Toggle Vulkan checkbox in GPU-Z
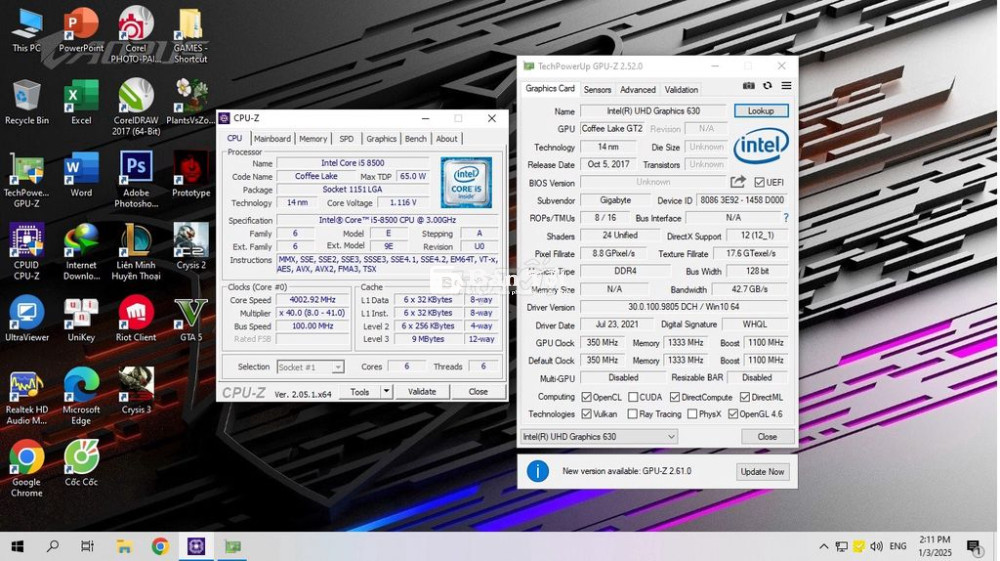1000x561 pixels. [x=587, y=414]
